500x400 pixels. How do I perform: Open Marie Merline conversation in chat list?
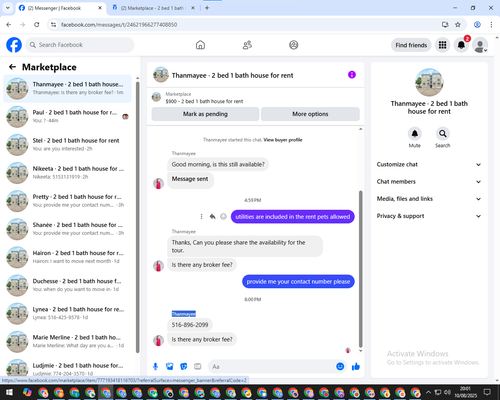tap(67, 342)
